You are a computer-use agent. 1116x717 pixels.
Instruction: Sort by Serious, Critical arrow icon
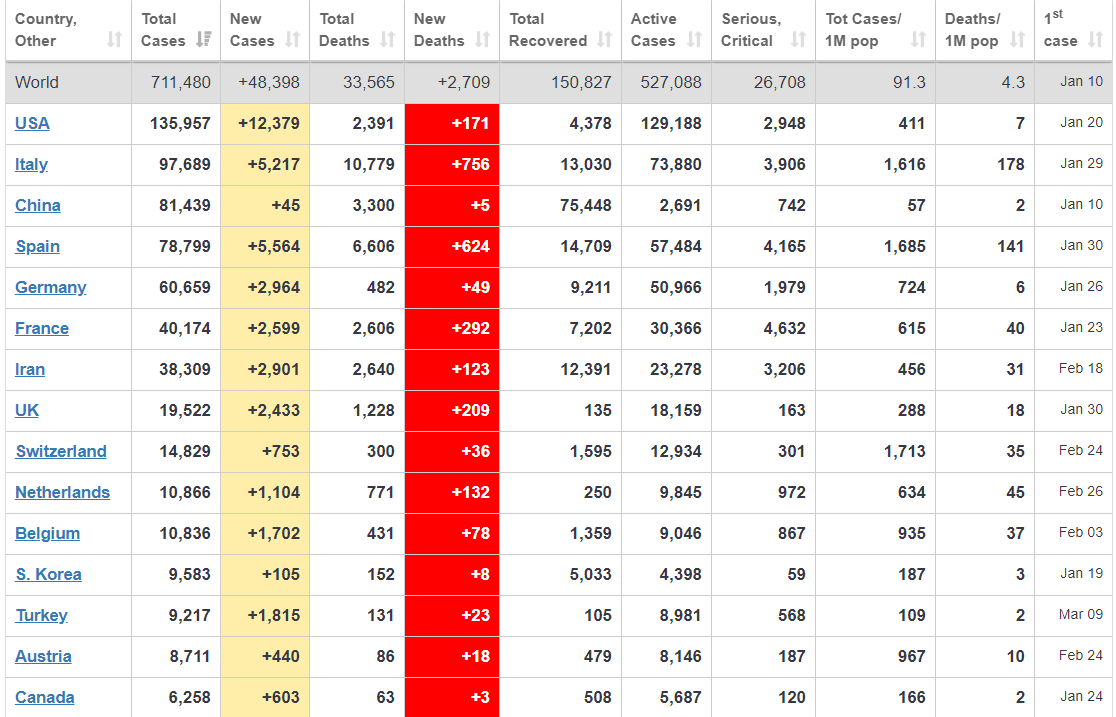point(798,40)
